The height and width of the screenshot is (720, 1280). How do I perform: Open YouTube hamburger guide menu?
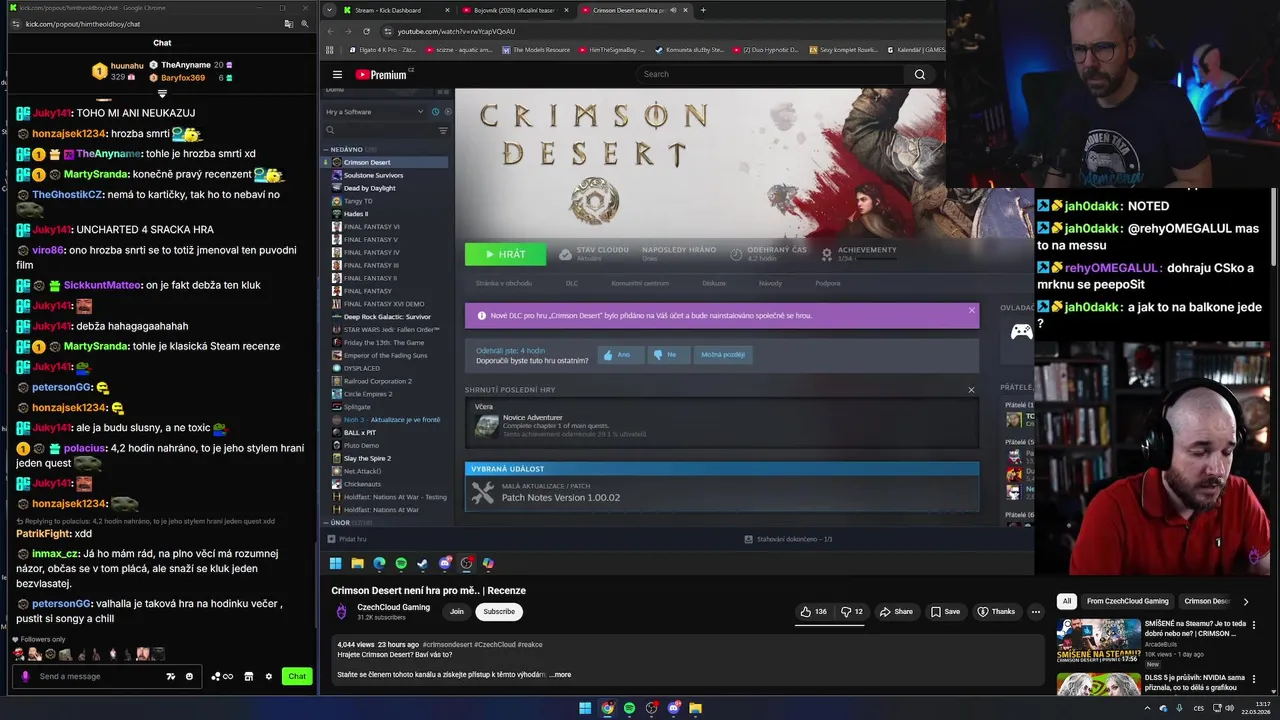pyautogui.click(x=337, y=74)
